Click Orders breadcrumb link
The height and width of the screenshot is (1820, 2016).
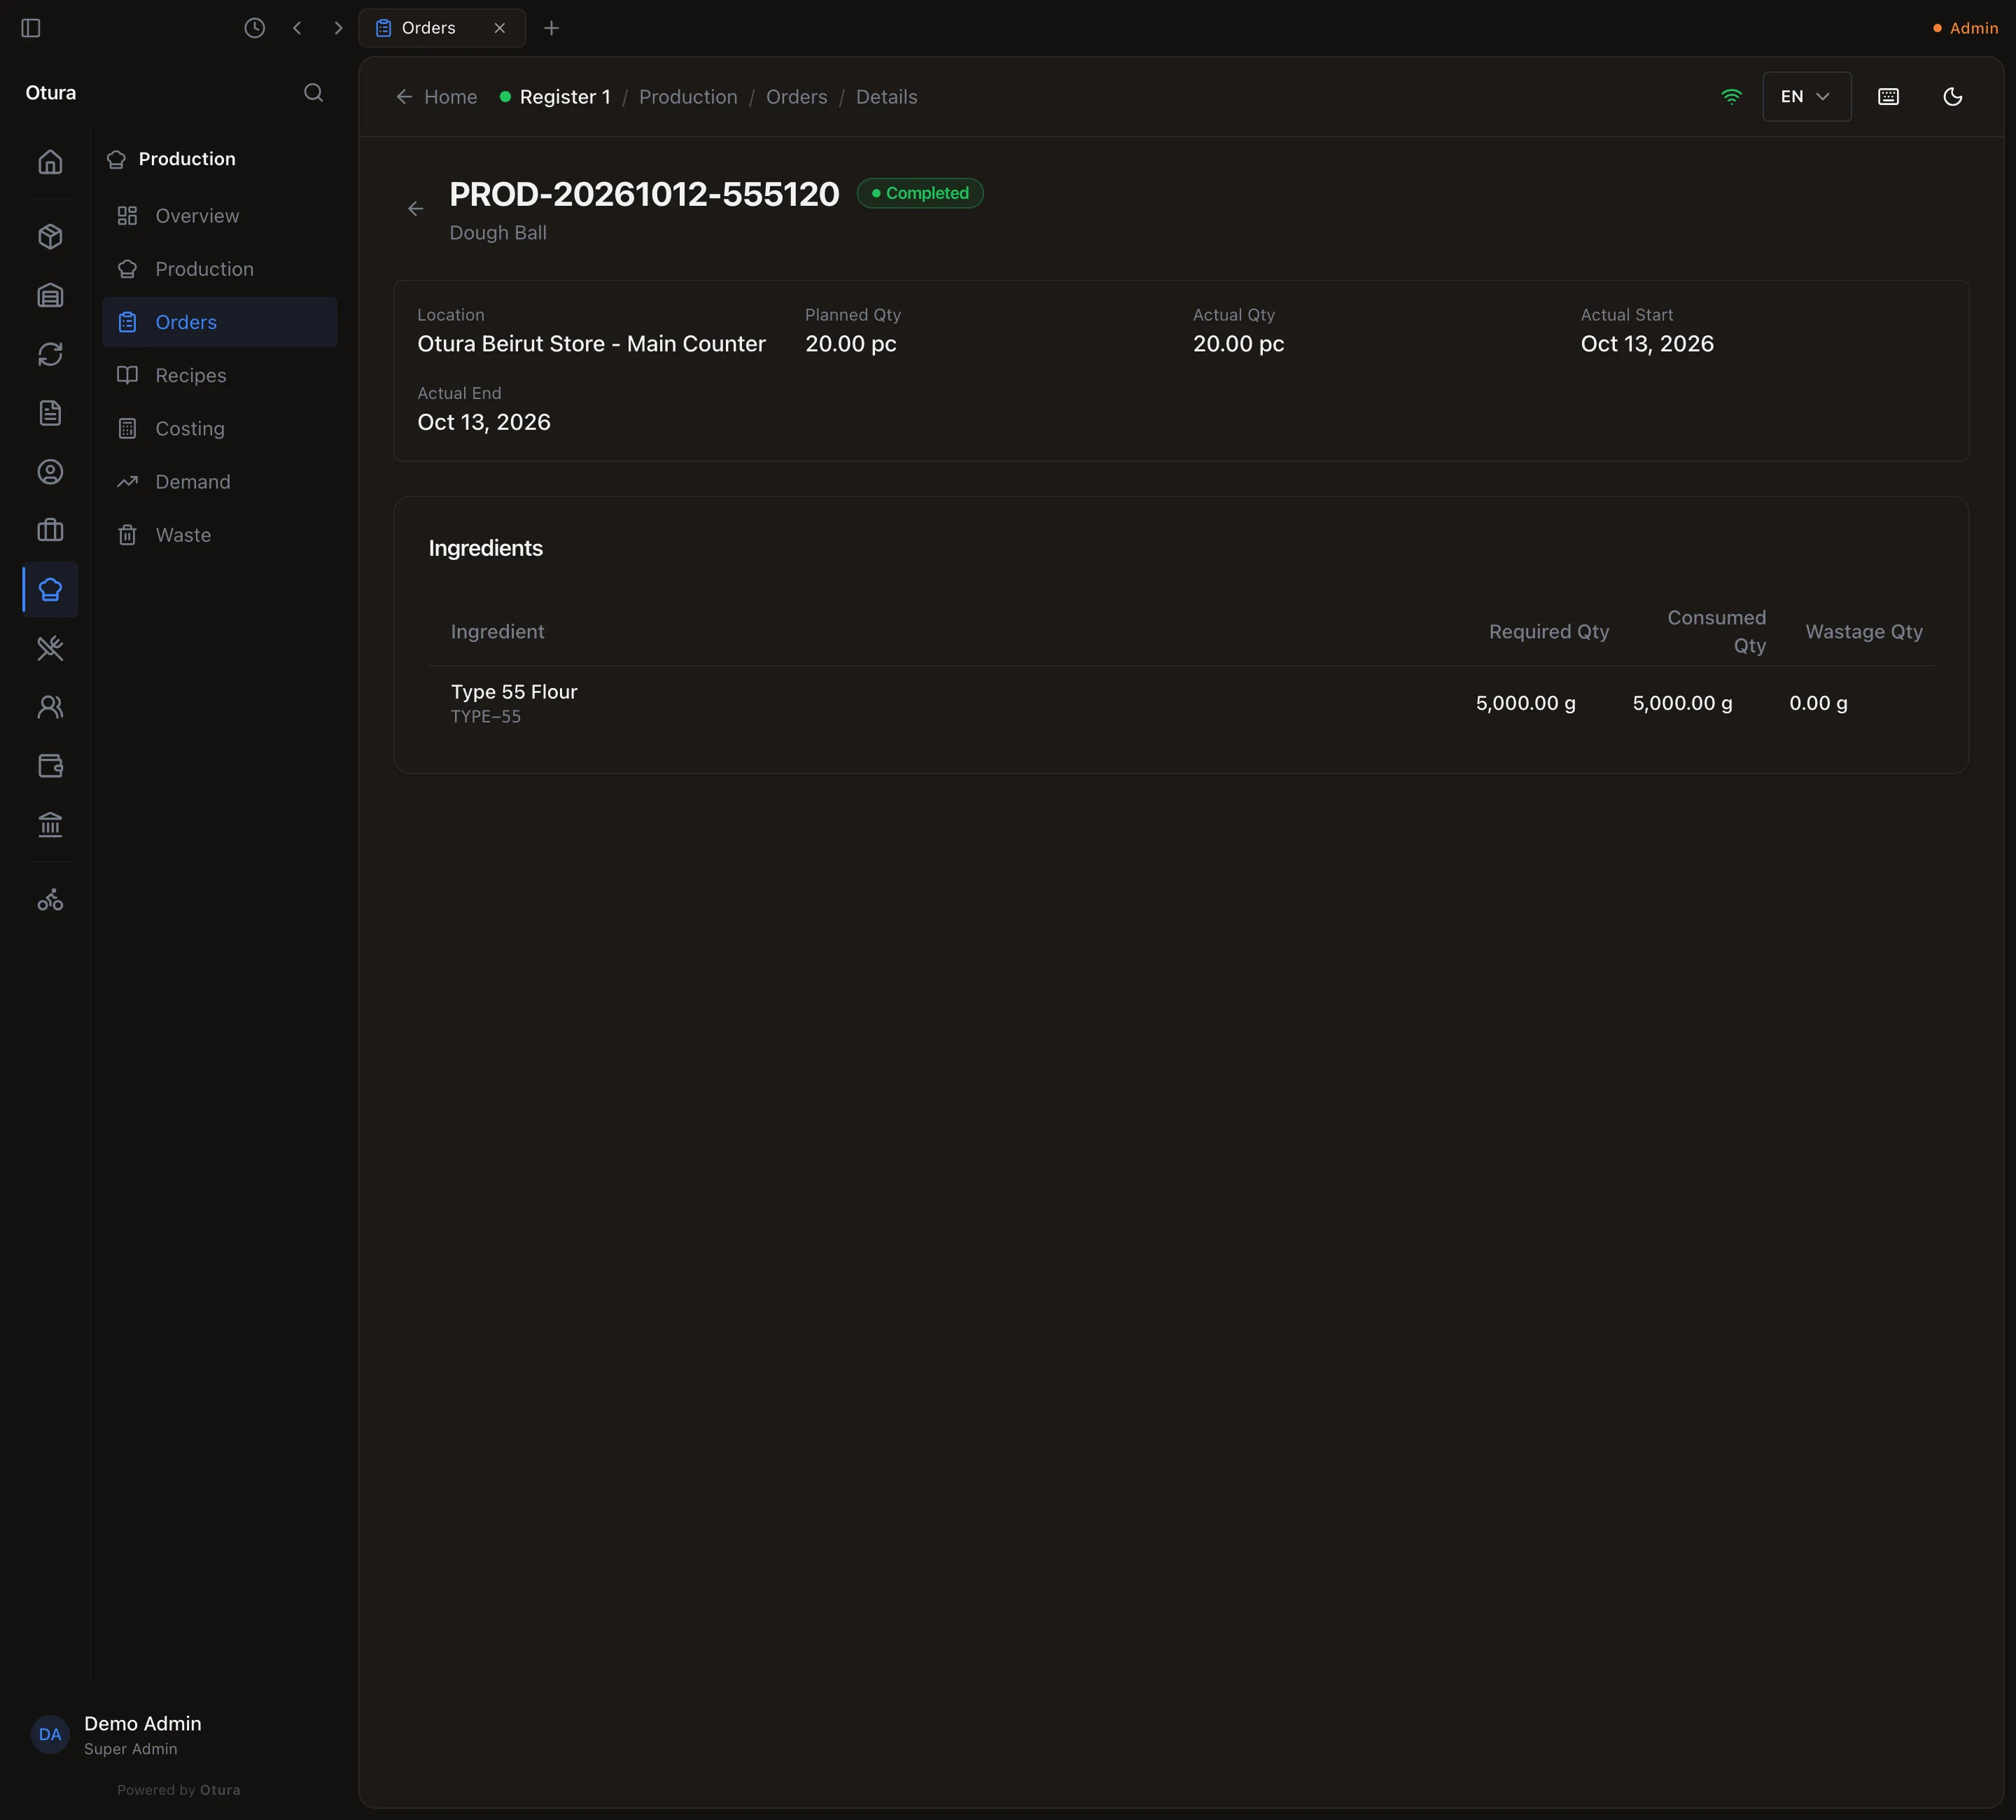coord(796,97)
